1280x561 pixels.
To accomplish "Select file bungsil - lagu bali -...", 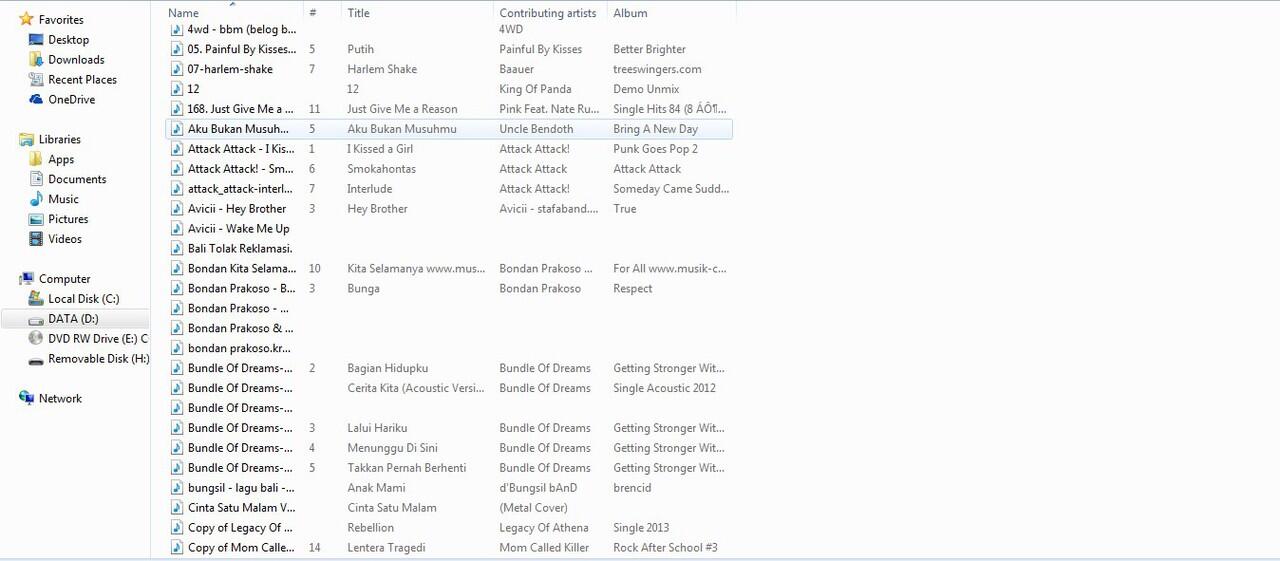I will click(x=242, y=488).
